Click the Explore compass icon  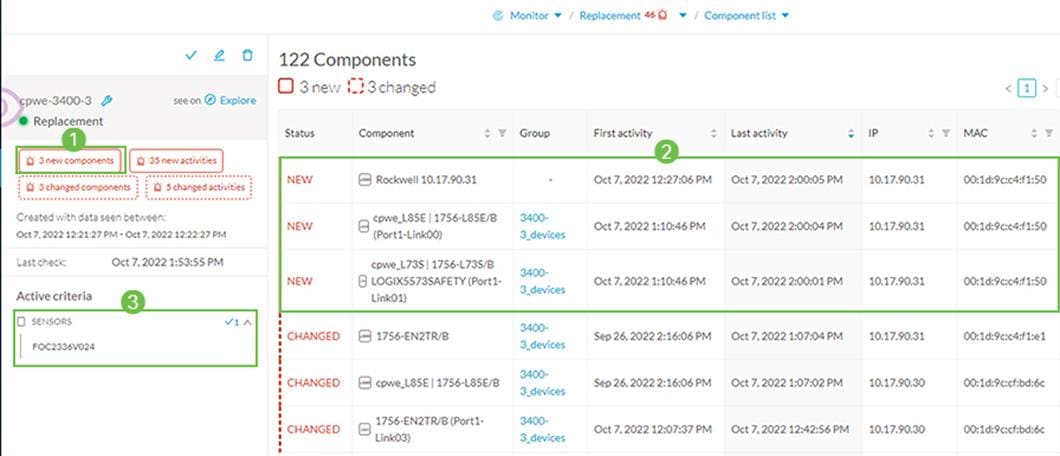click(210, 100)
